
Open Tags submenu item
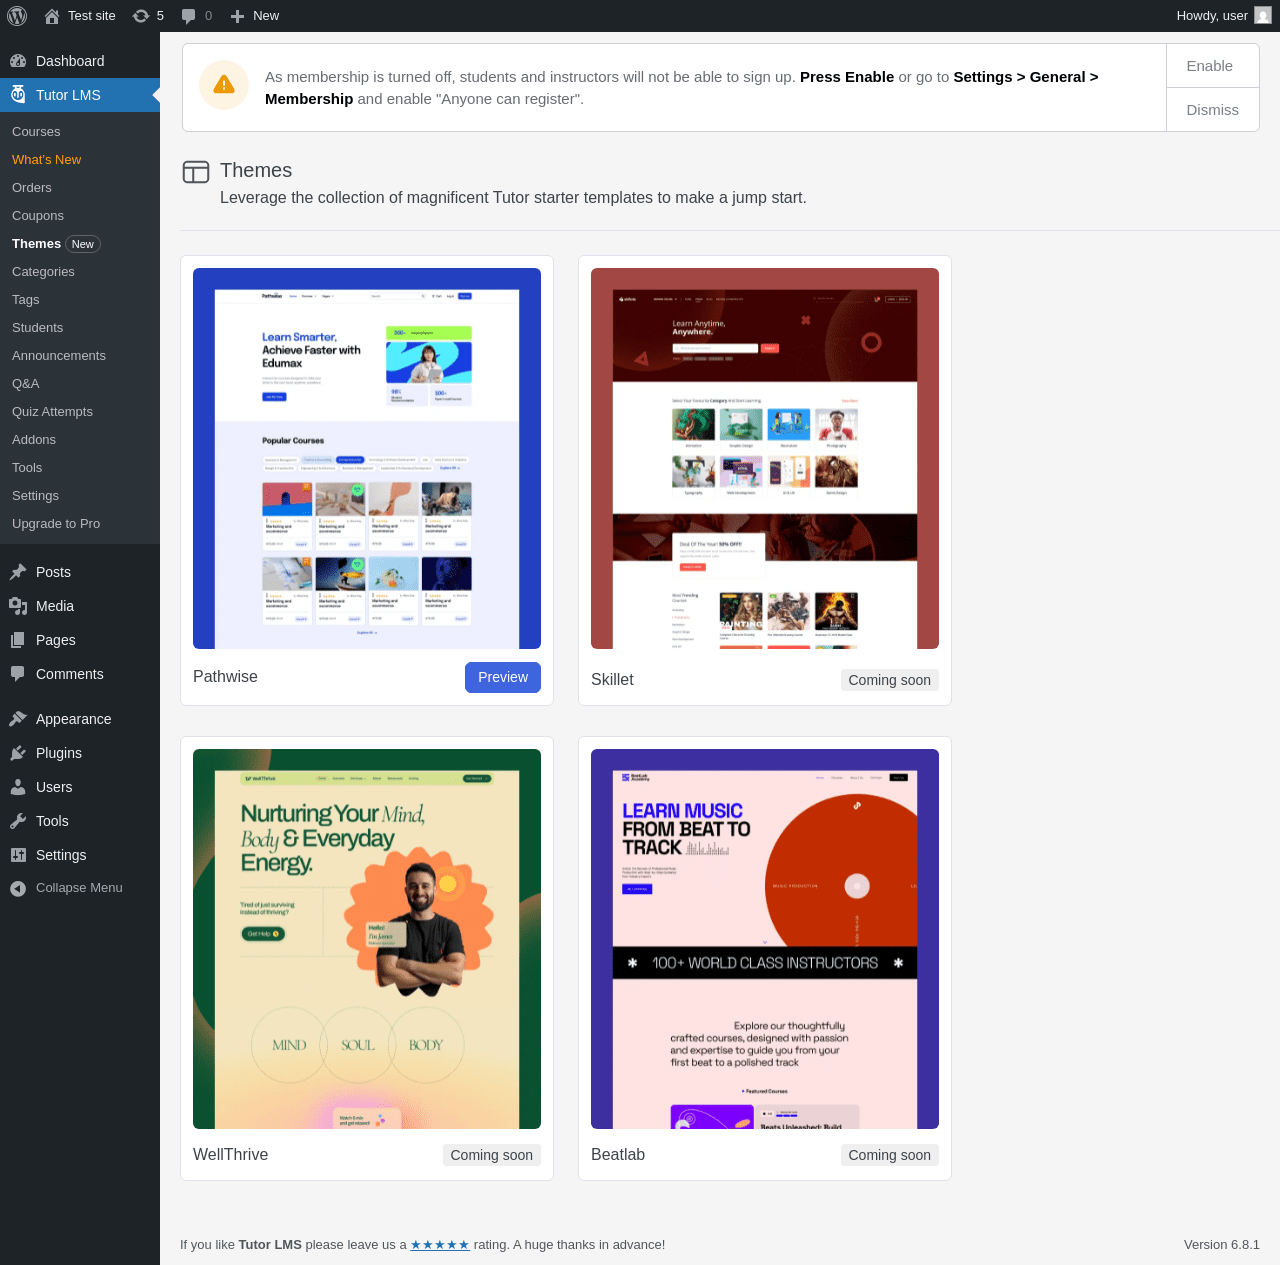pyautogui.click(x=26, y=300)
